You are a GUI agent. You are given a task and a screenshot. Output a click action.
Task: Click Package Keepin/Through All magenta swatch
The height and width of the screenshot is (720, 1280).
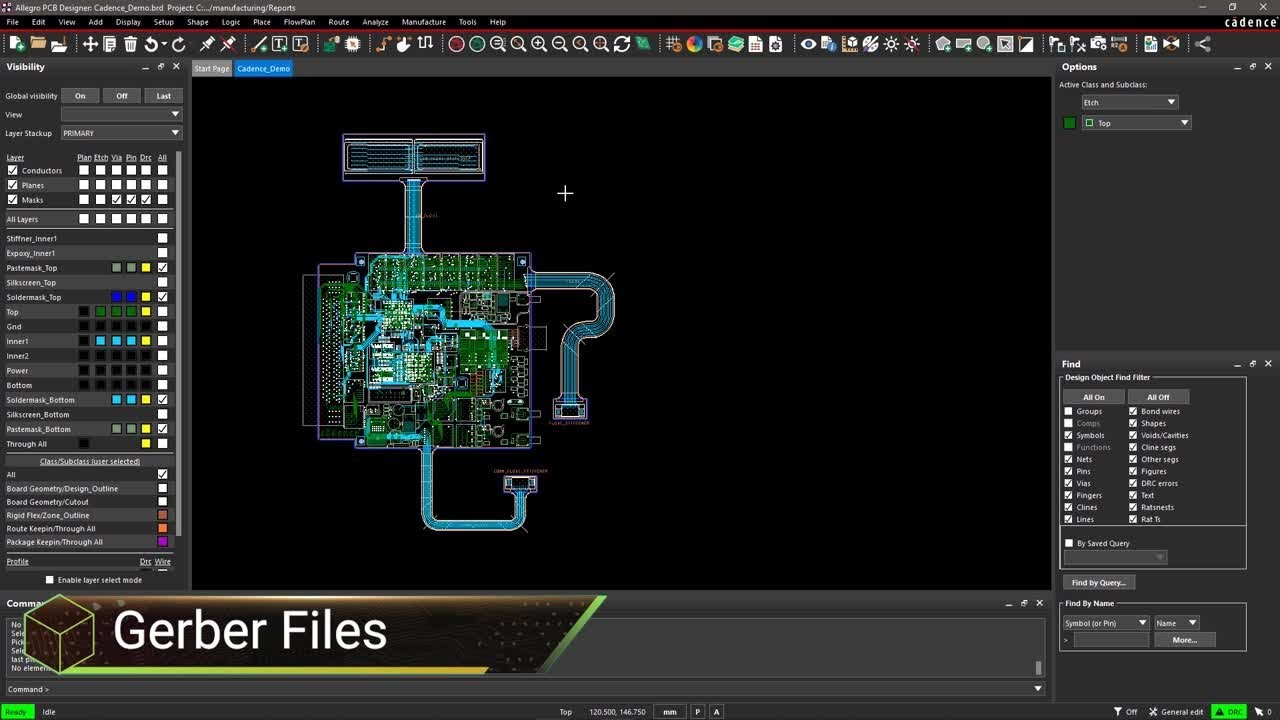(163, 542)
